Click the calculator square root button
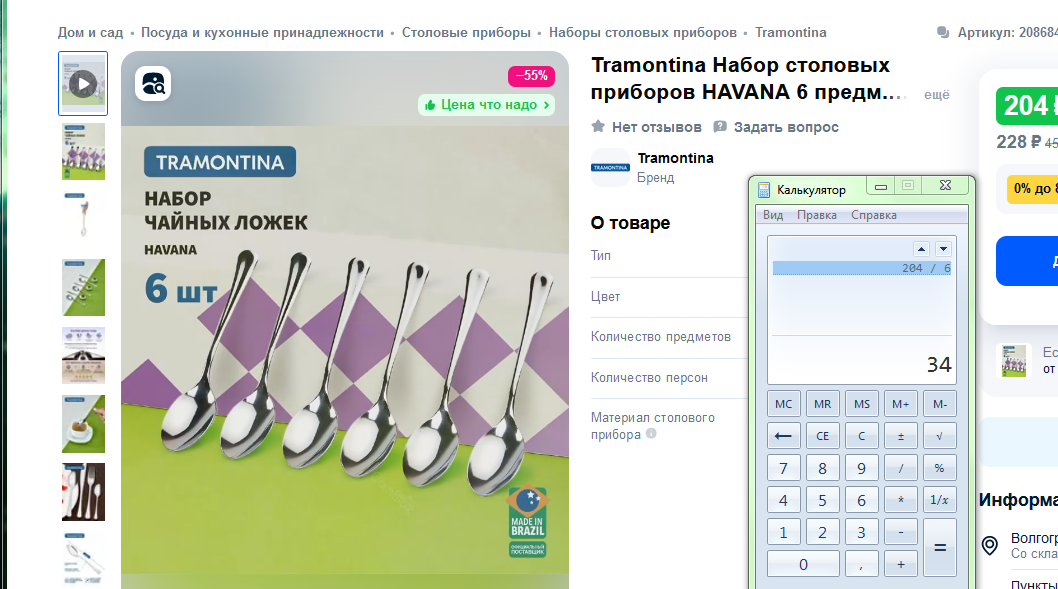This screenshot has height=589, width=1058. pyautogui.click(x=939, y=436)
